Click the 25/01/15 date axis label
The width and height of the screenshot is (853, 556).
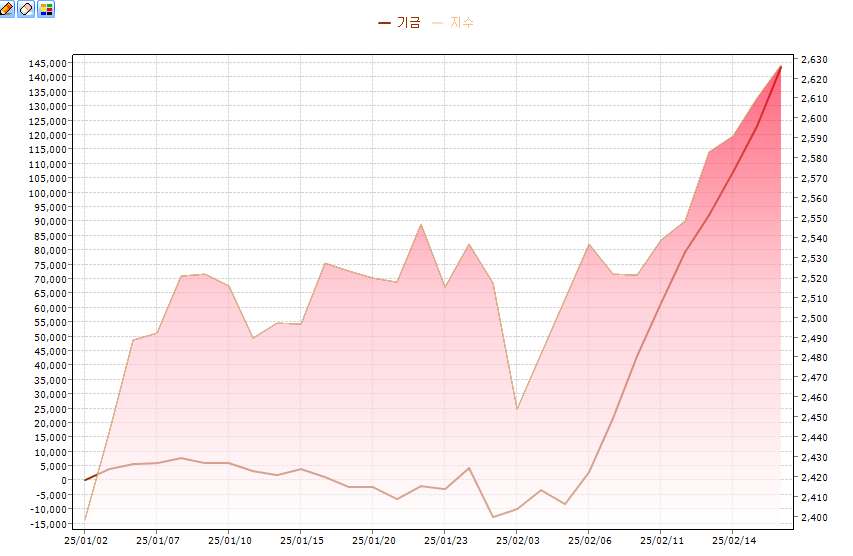[301, 540]
